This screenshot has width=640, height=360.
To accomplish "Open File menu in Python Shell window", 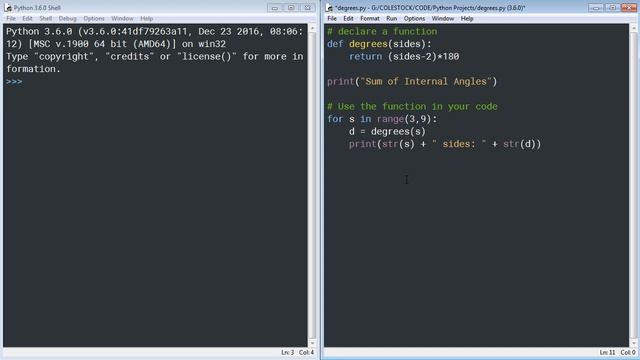I will pyautogui.click(x=11, y=18).
